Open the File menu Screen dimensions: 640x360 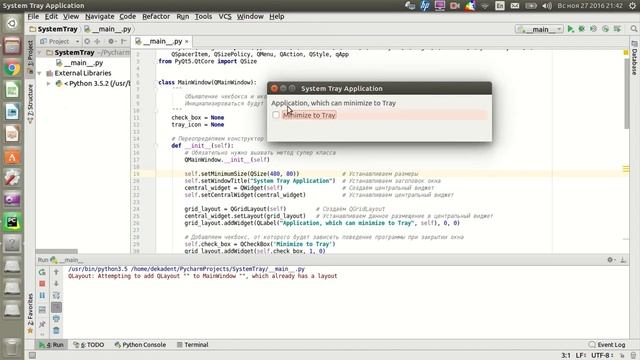(x=33, y=16)
